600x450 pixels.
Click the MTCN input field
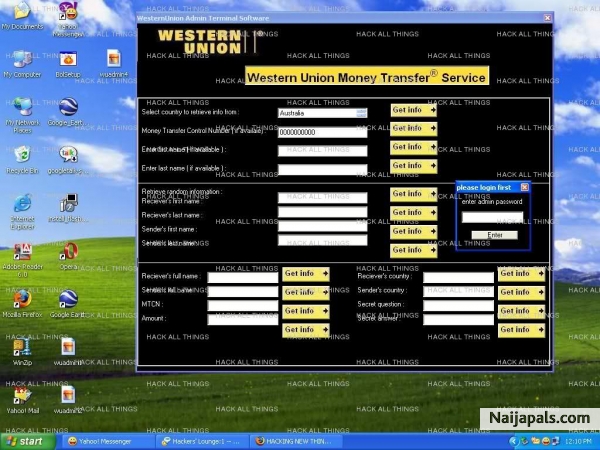pyautogui.click(x=243, y=305)
